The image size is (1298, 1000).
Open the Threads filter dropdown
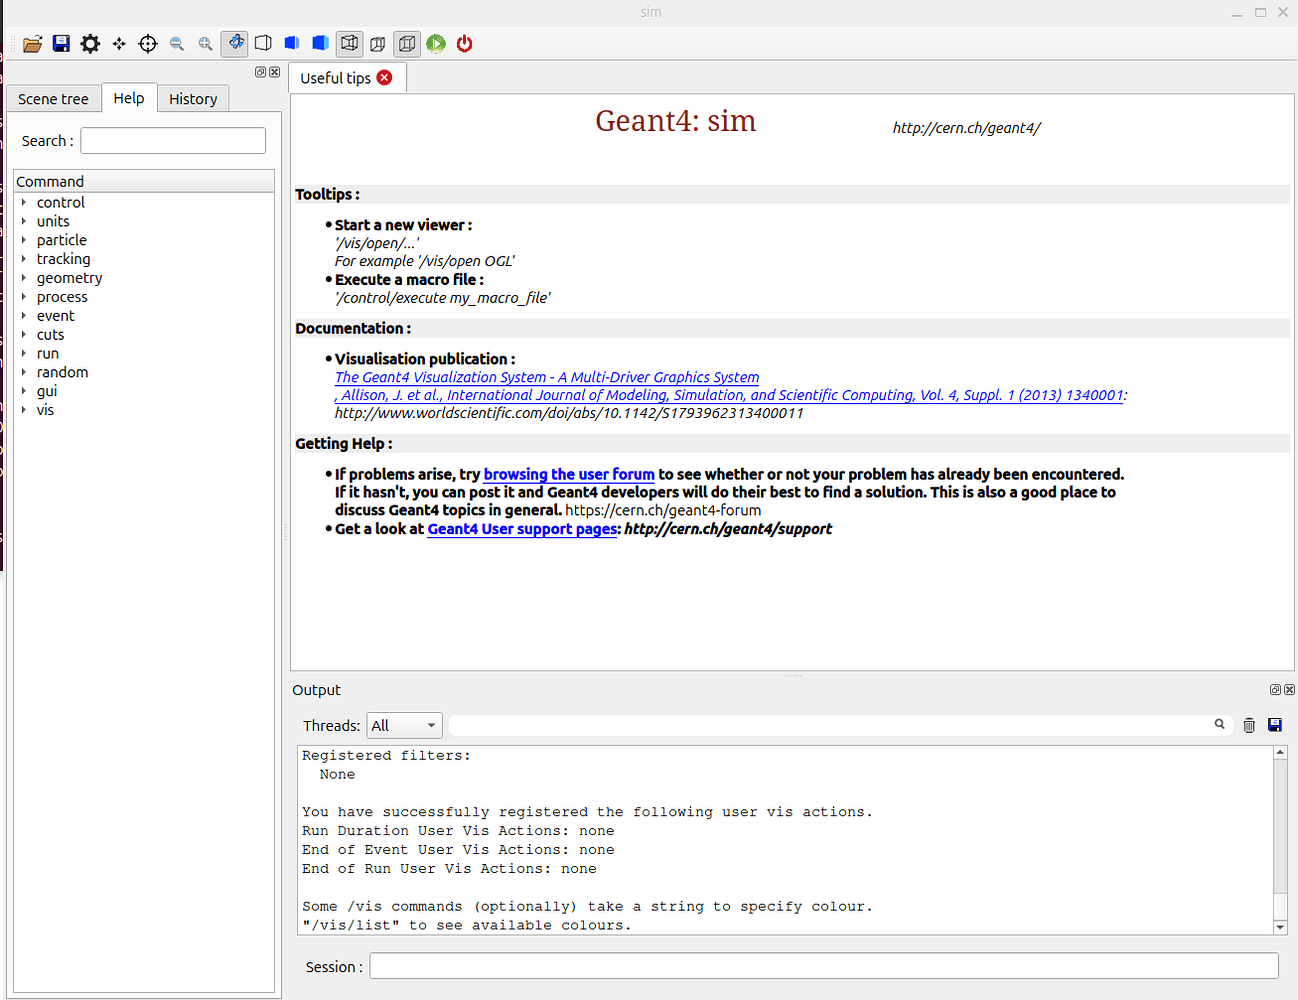click(x=404, y=724)
